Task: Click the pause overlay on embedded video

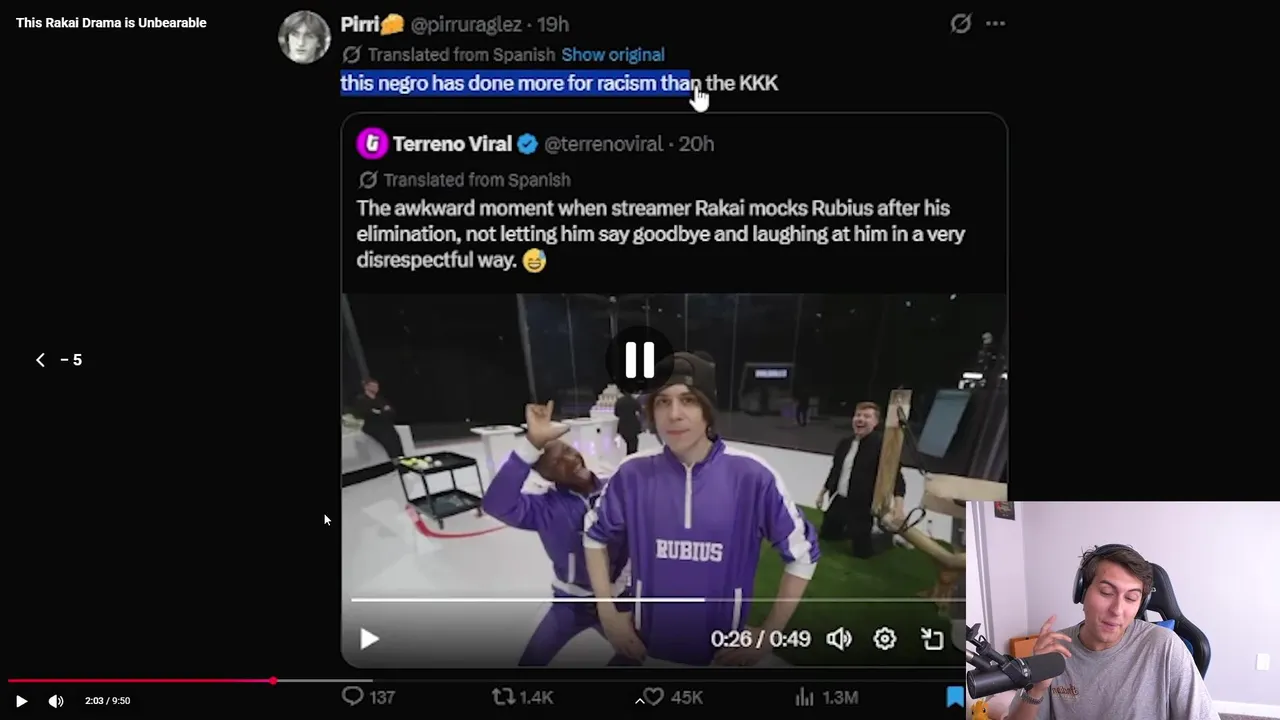Action: click(x=640, y=360)
